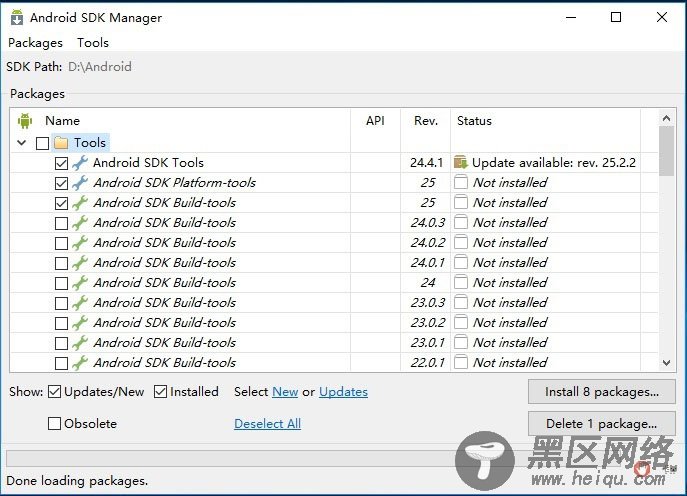This screenshot has width=687, height=496.
Task: Click the not-installed status icon for Build-tools 23.0.3
Action: pos(460,302)
